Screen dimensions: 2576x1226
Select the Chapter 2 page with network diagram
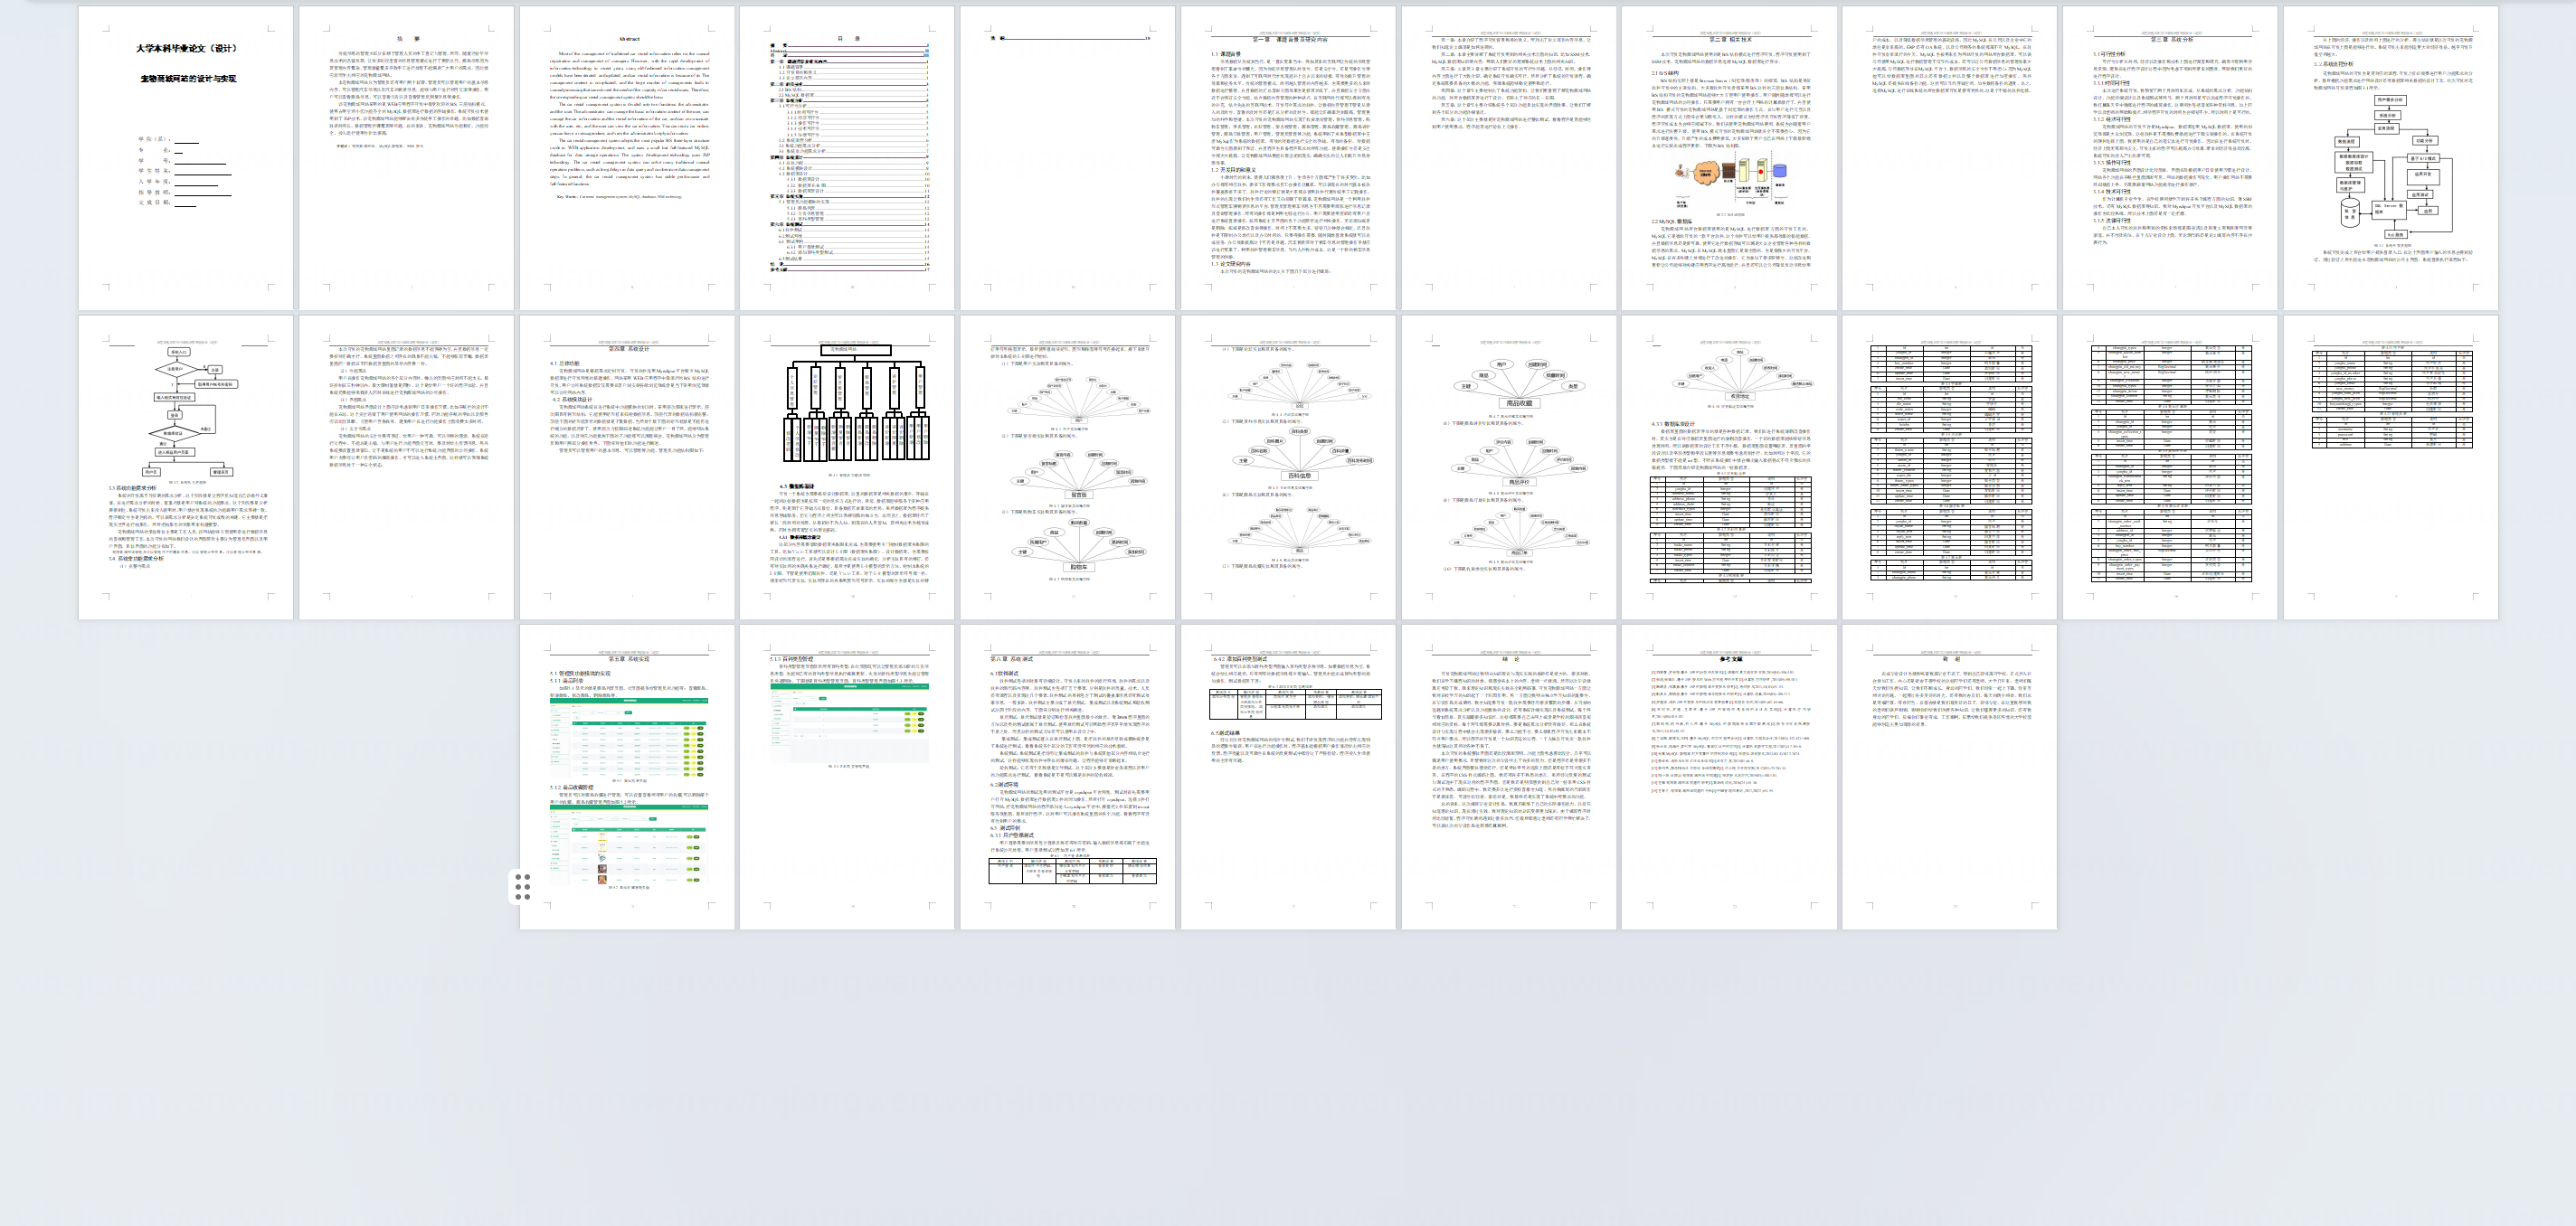click(x=1729, y=158)
